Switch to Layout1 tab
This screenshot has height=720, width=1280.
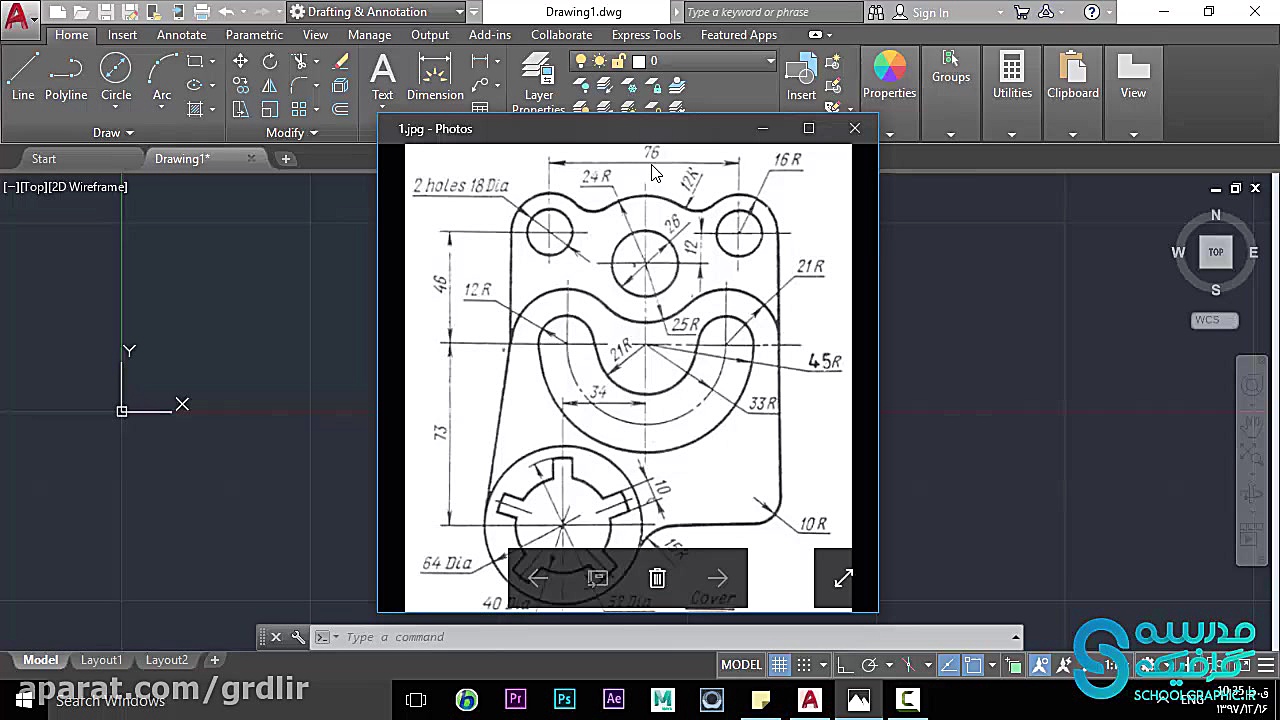102,660
